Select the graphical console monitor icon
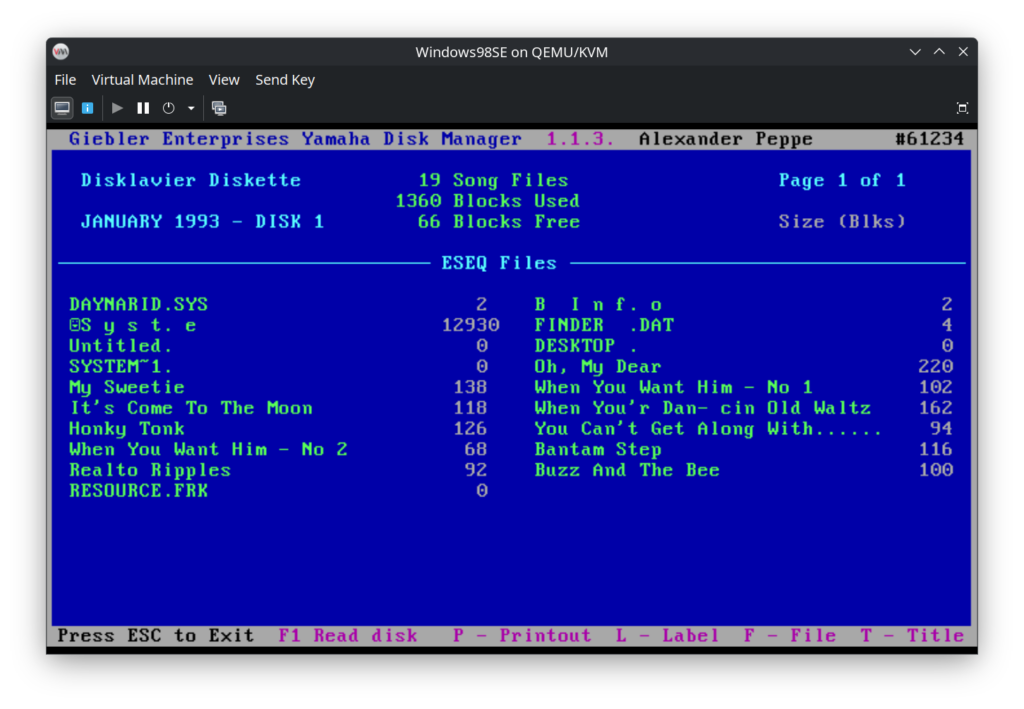1024x709 pixels. 61,107
